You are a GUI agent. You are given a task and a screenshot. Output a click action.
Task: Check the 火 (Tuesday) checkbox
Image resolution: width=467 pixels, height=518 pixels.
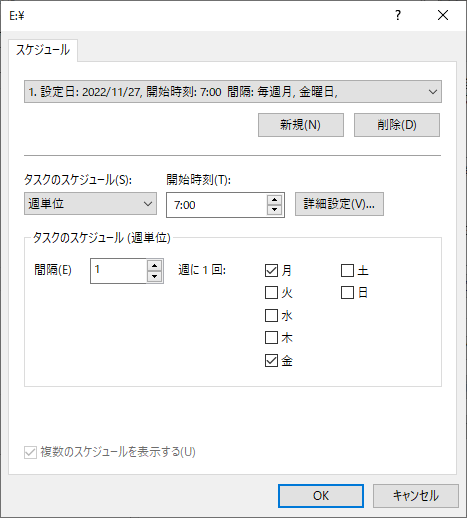pos(271,293)
